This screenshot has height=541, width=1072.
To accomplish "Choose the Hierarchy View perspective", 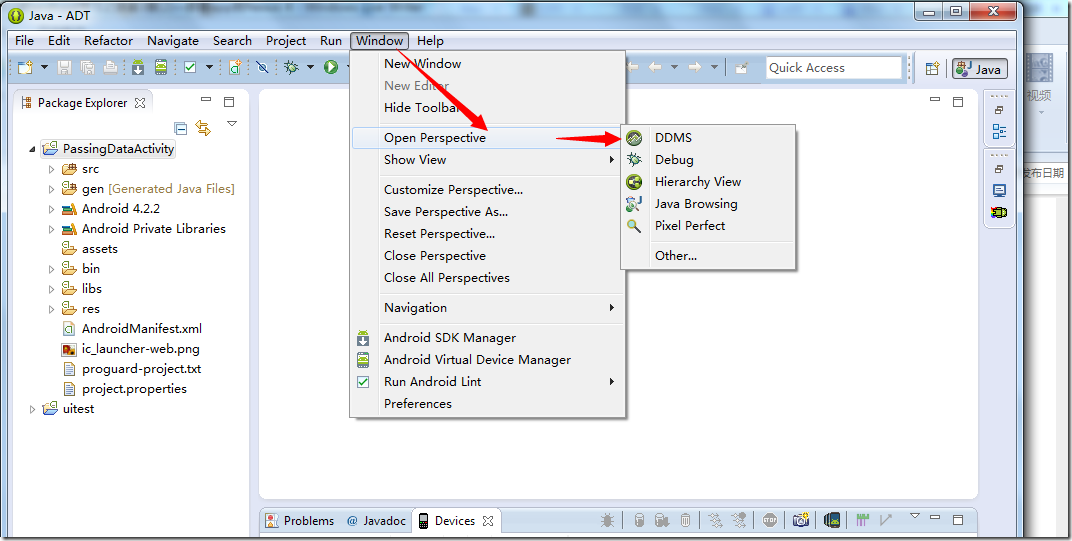I will coord(708,181).
